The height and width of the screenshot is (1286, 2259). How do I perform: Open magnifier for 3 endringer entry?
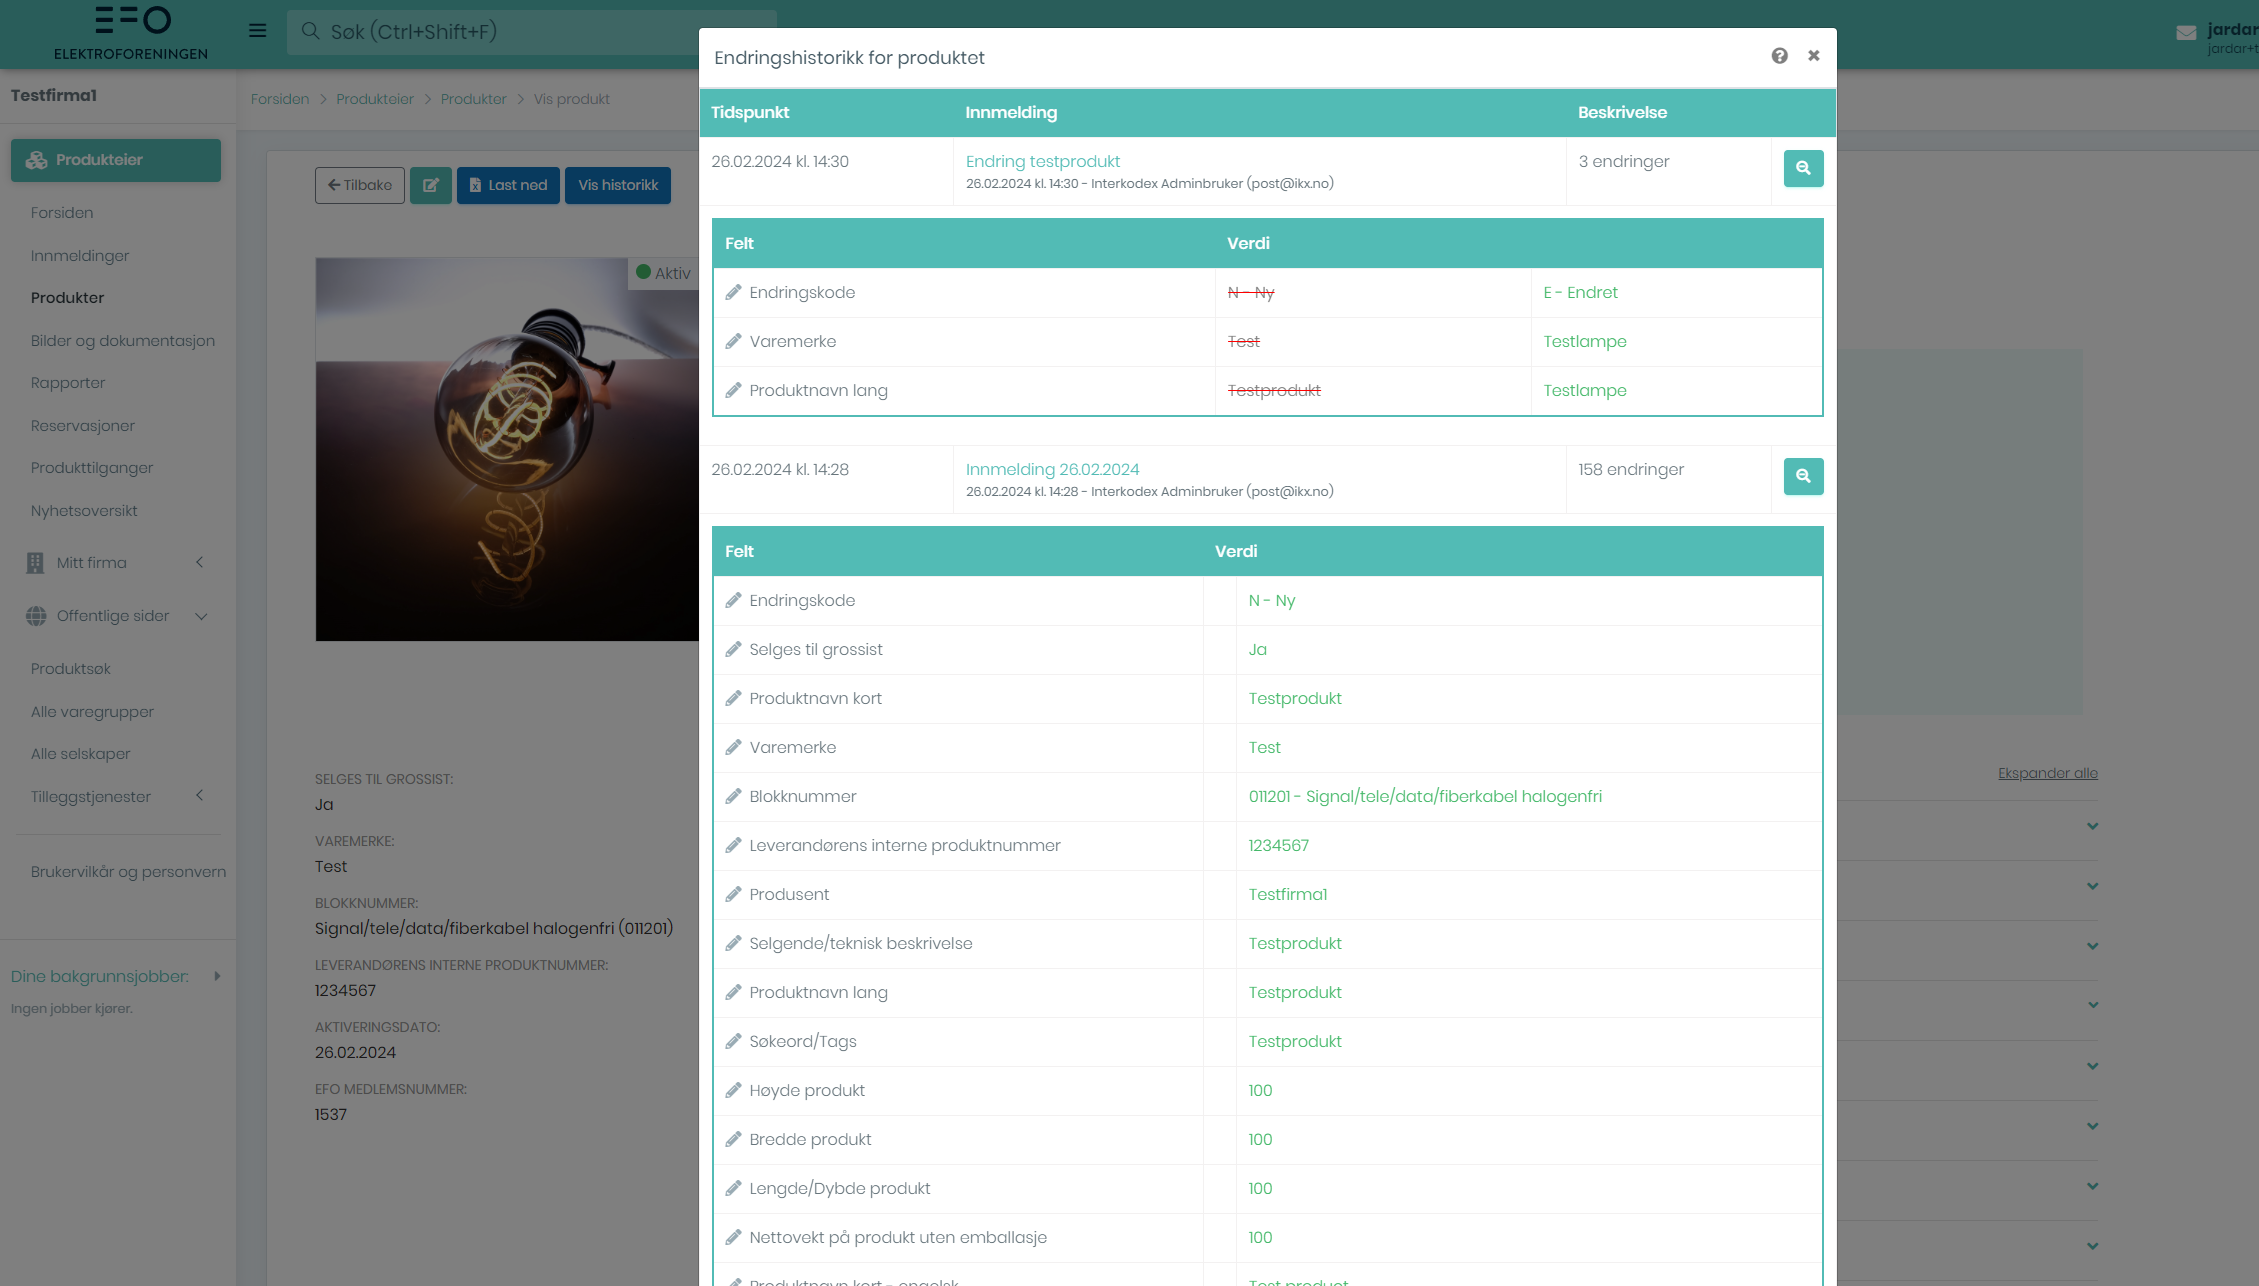pos(1803,169)
